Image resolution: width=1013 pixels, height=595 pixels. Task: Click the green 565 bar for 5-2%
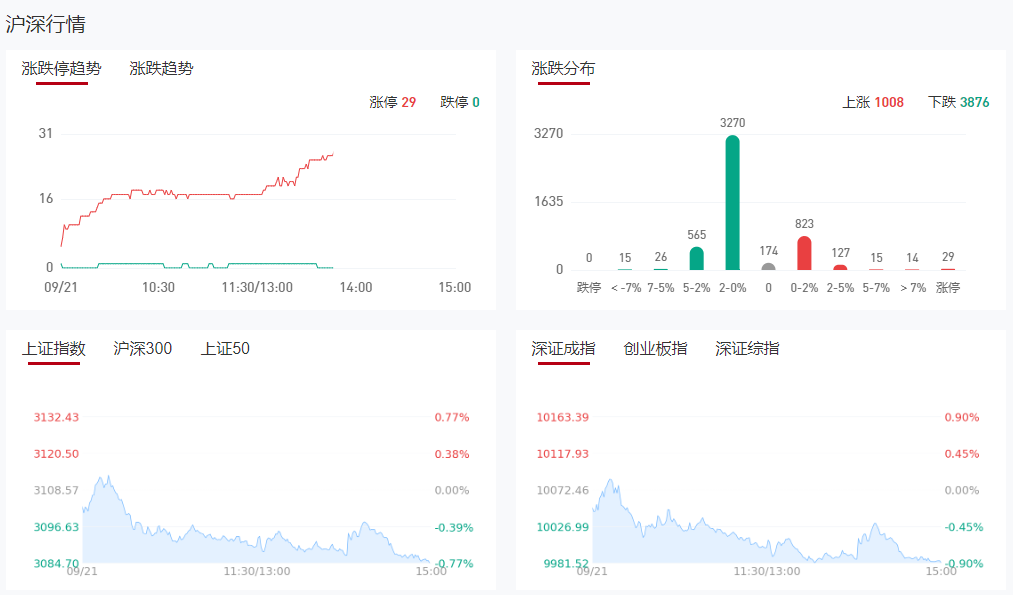pyautogui.click(x=697, y=259)
